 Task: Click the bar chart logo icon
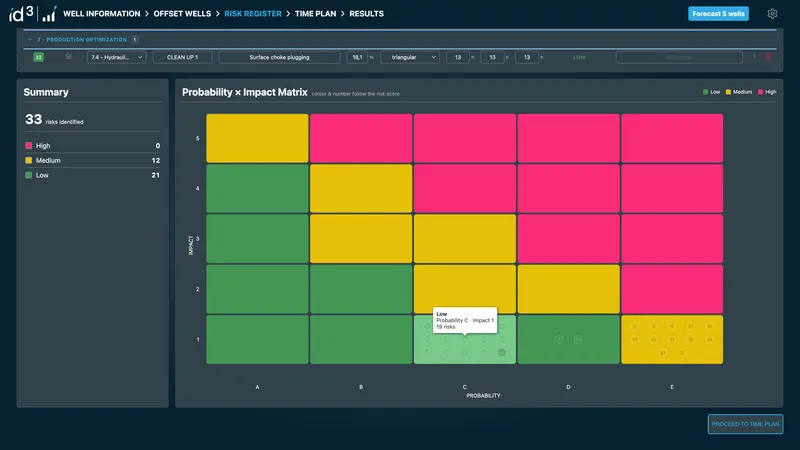(49, 14)
